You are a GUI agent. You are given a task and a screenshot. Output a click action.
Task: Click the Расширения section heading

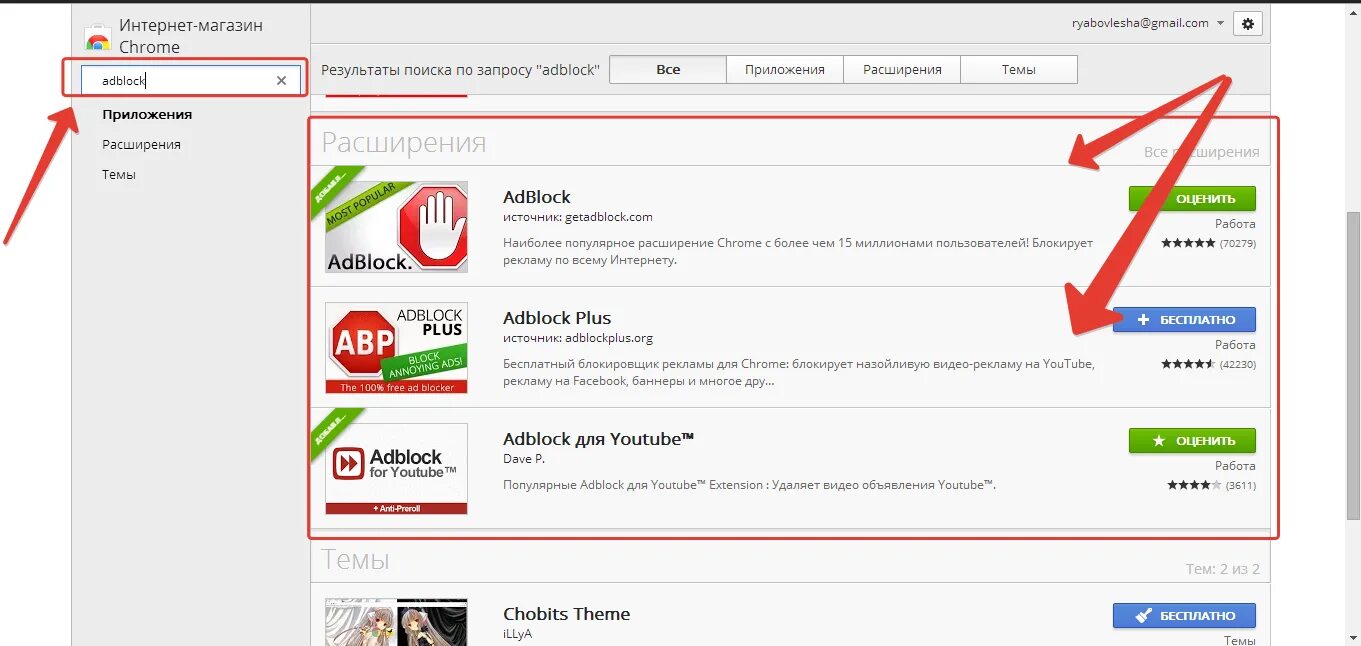(x=403, y=142)
